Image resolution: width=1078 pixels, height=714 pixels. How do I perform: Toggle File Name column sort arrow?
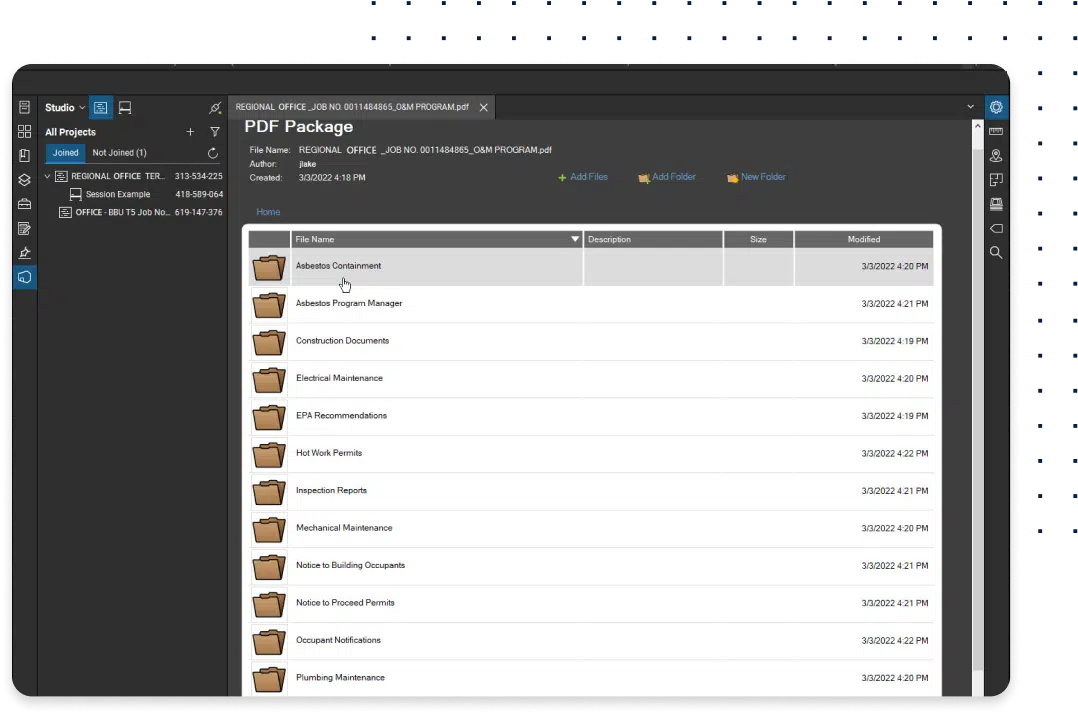point(575,239)
